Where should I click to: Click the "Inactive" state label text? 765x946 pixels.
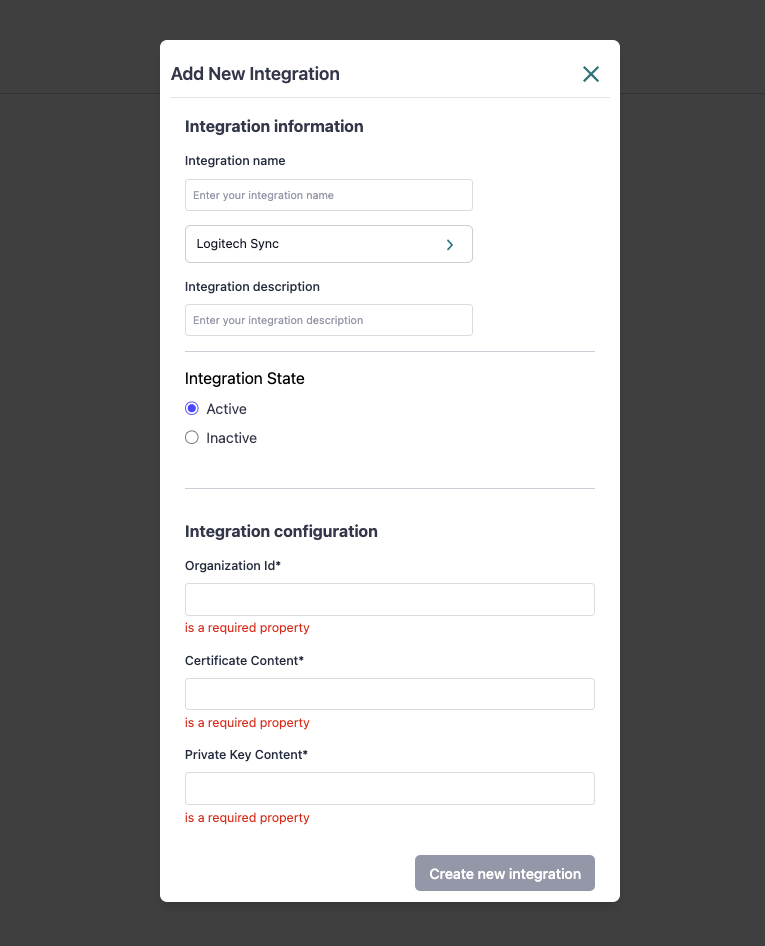231,438
